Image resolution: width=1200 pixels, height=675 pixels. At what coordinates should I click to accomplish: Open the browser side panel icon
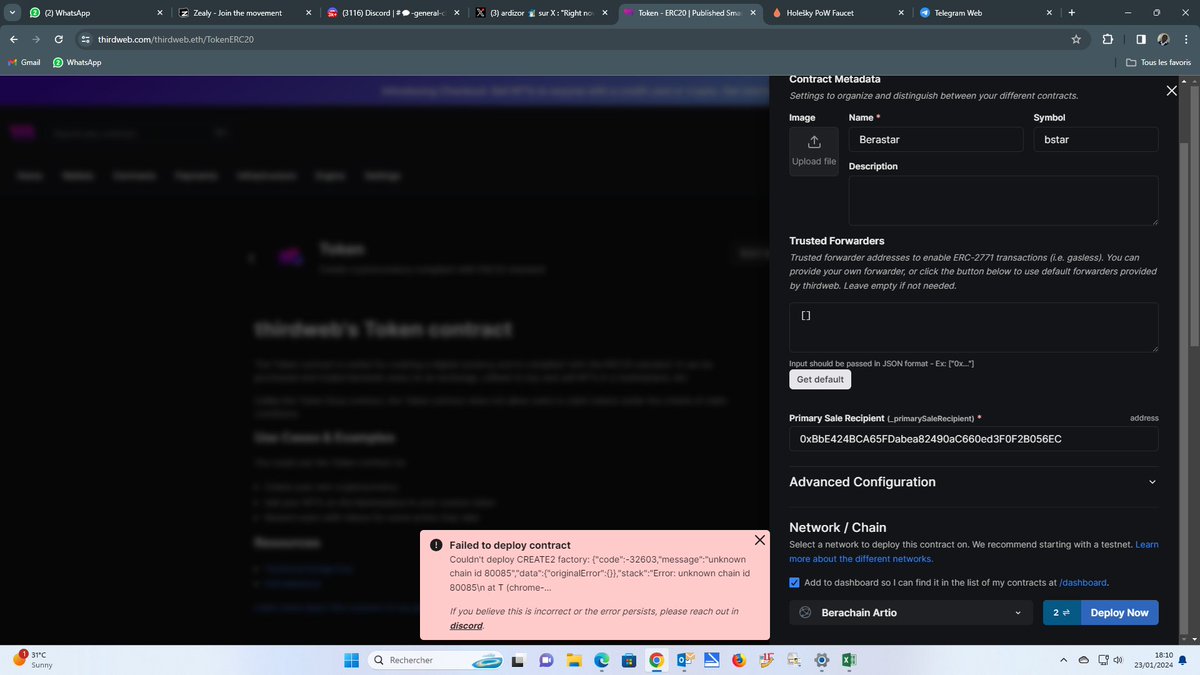[1140, 39]
